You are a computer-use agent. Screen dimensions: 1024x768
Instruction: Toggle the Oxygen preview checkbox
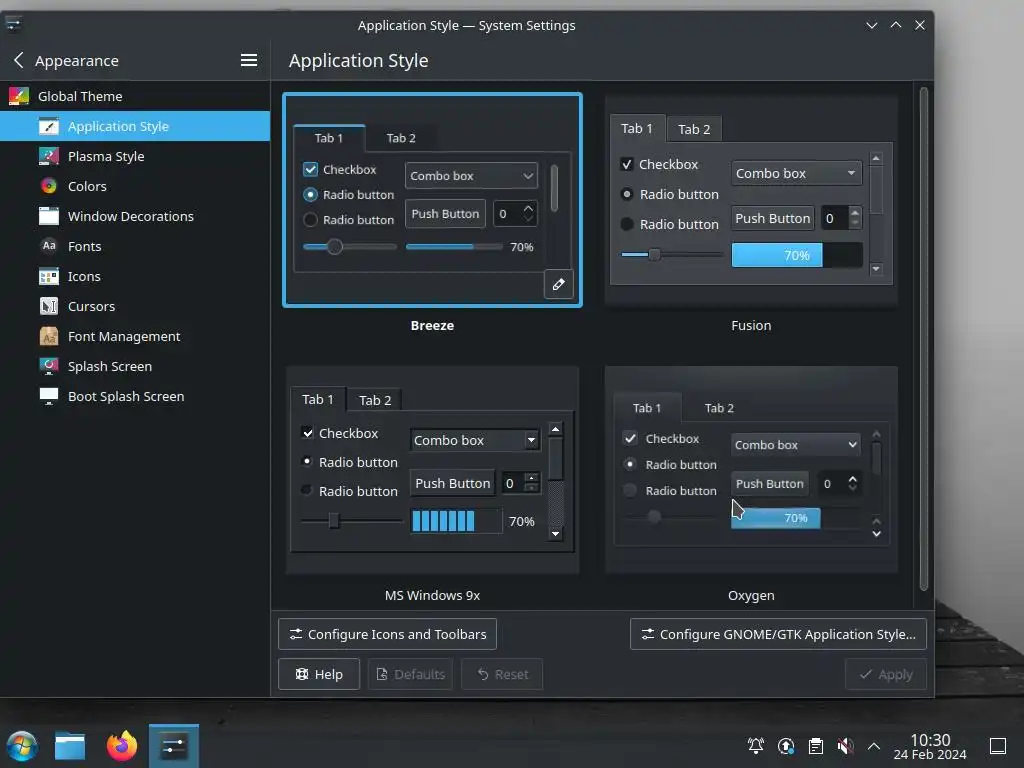point(630,438)
